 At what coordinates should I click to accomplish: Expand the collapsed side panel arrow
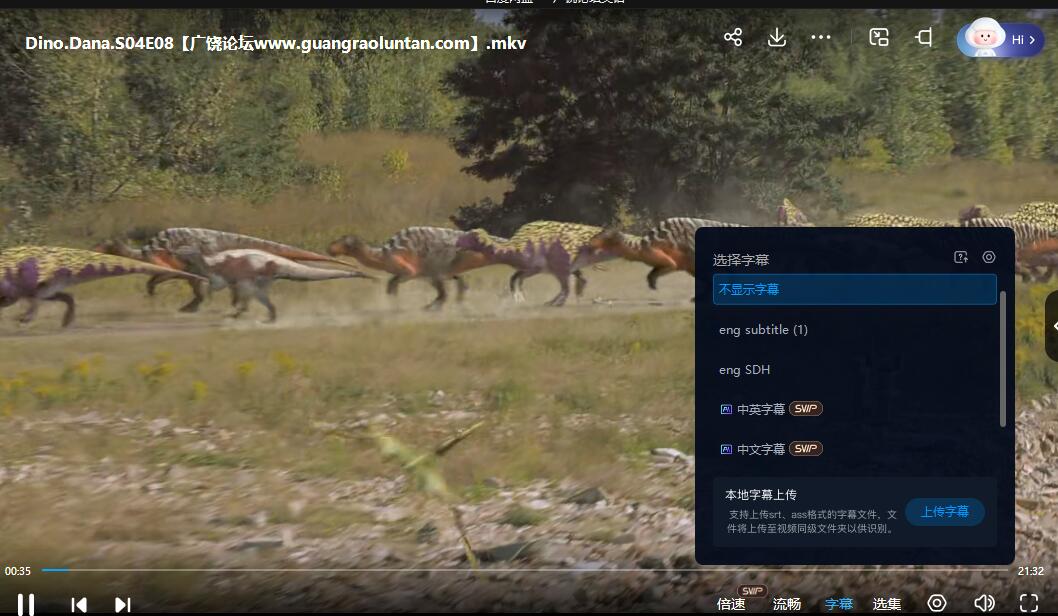tap(1053, 327)
